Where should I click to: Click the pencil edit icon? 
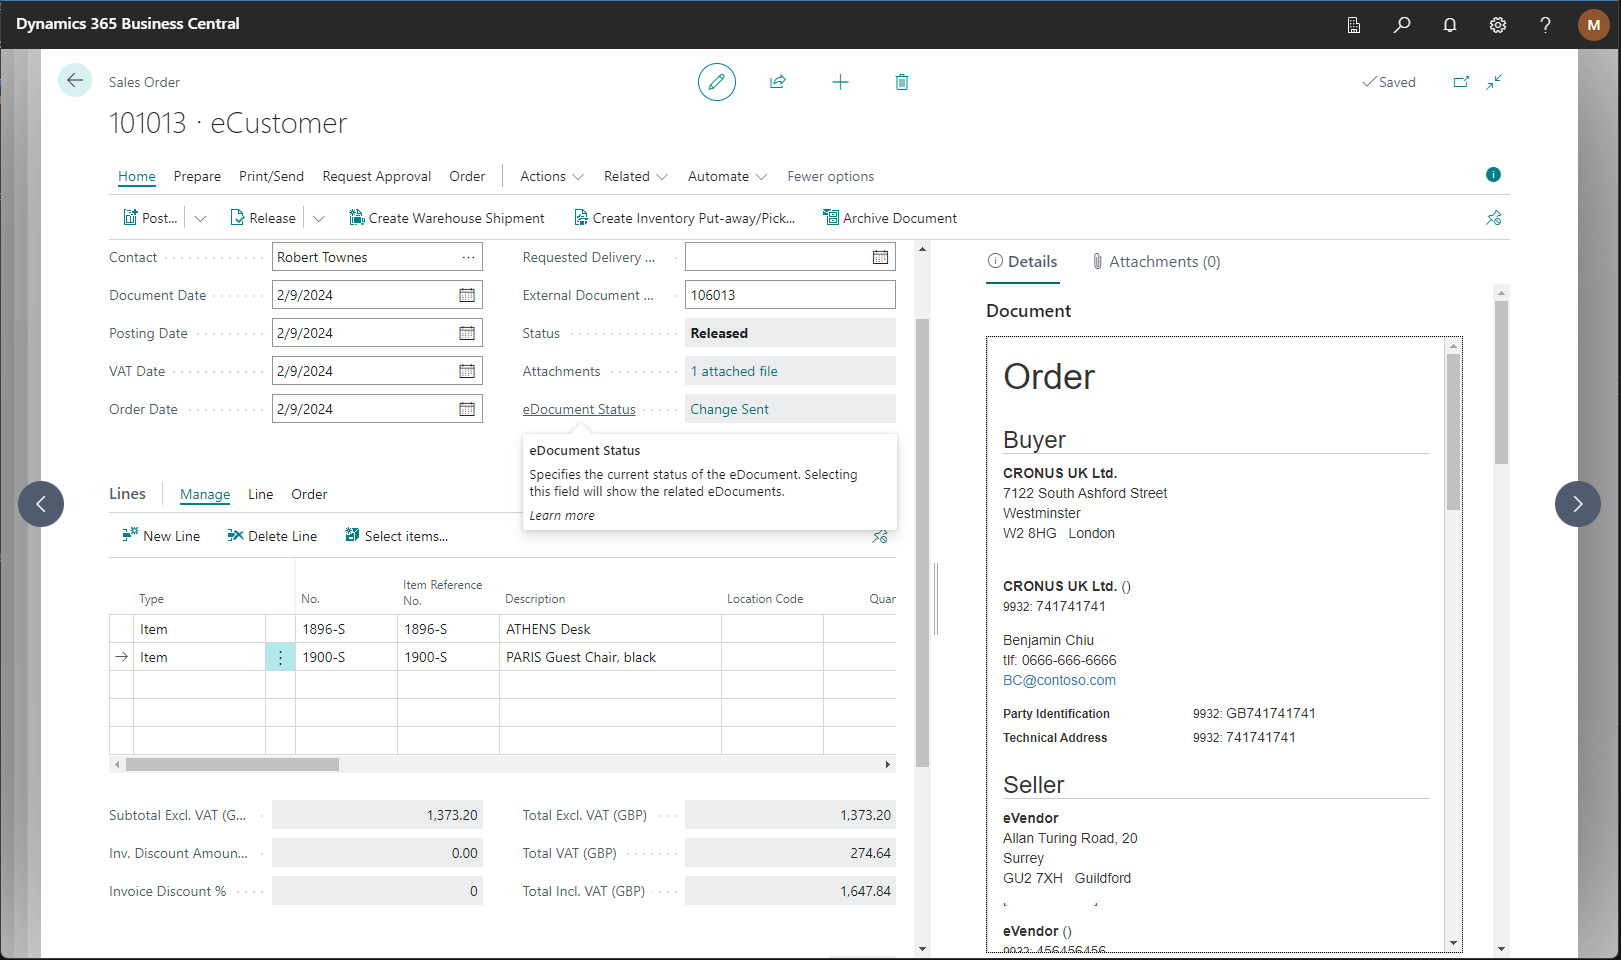click(716, 82)
